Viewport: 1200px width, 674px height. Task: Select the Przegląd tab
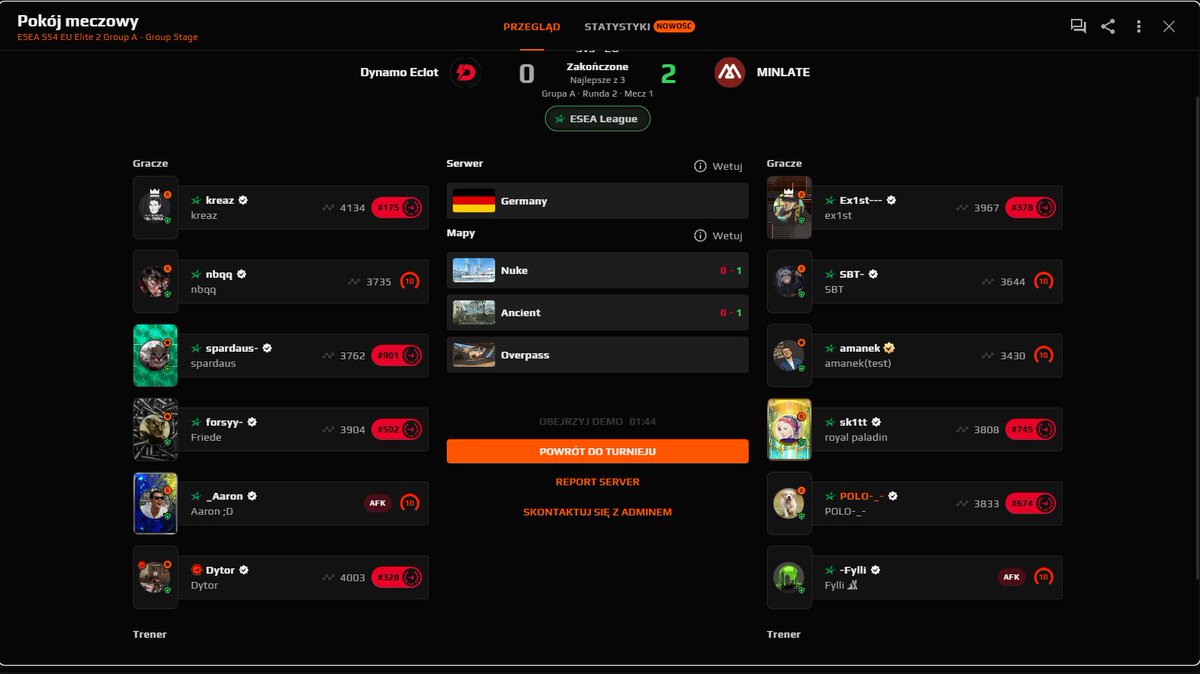(x=532, y=27)
